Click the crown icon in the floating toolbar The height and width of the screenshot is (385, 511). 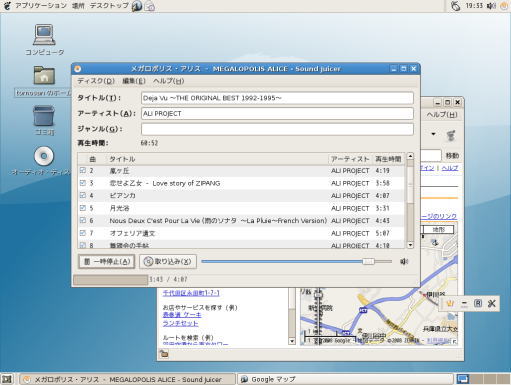click(x=450, y=304)
